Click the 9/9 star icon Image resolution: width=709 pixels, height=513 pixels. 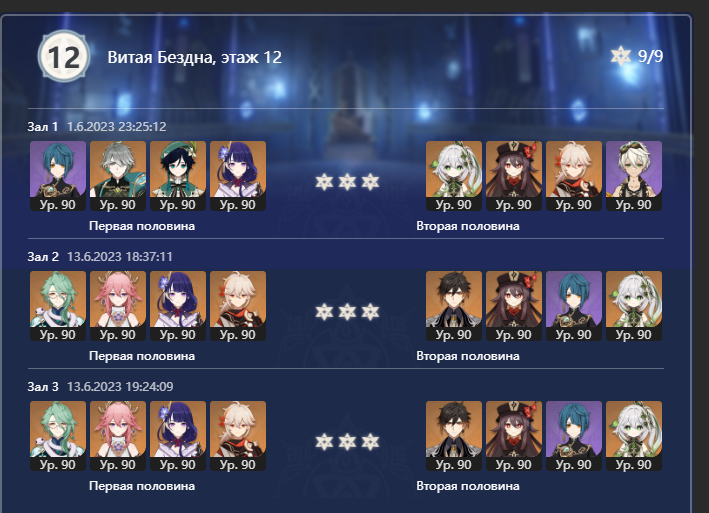pos(620,56)
